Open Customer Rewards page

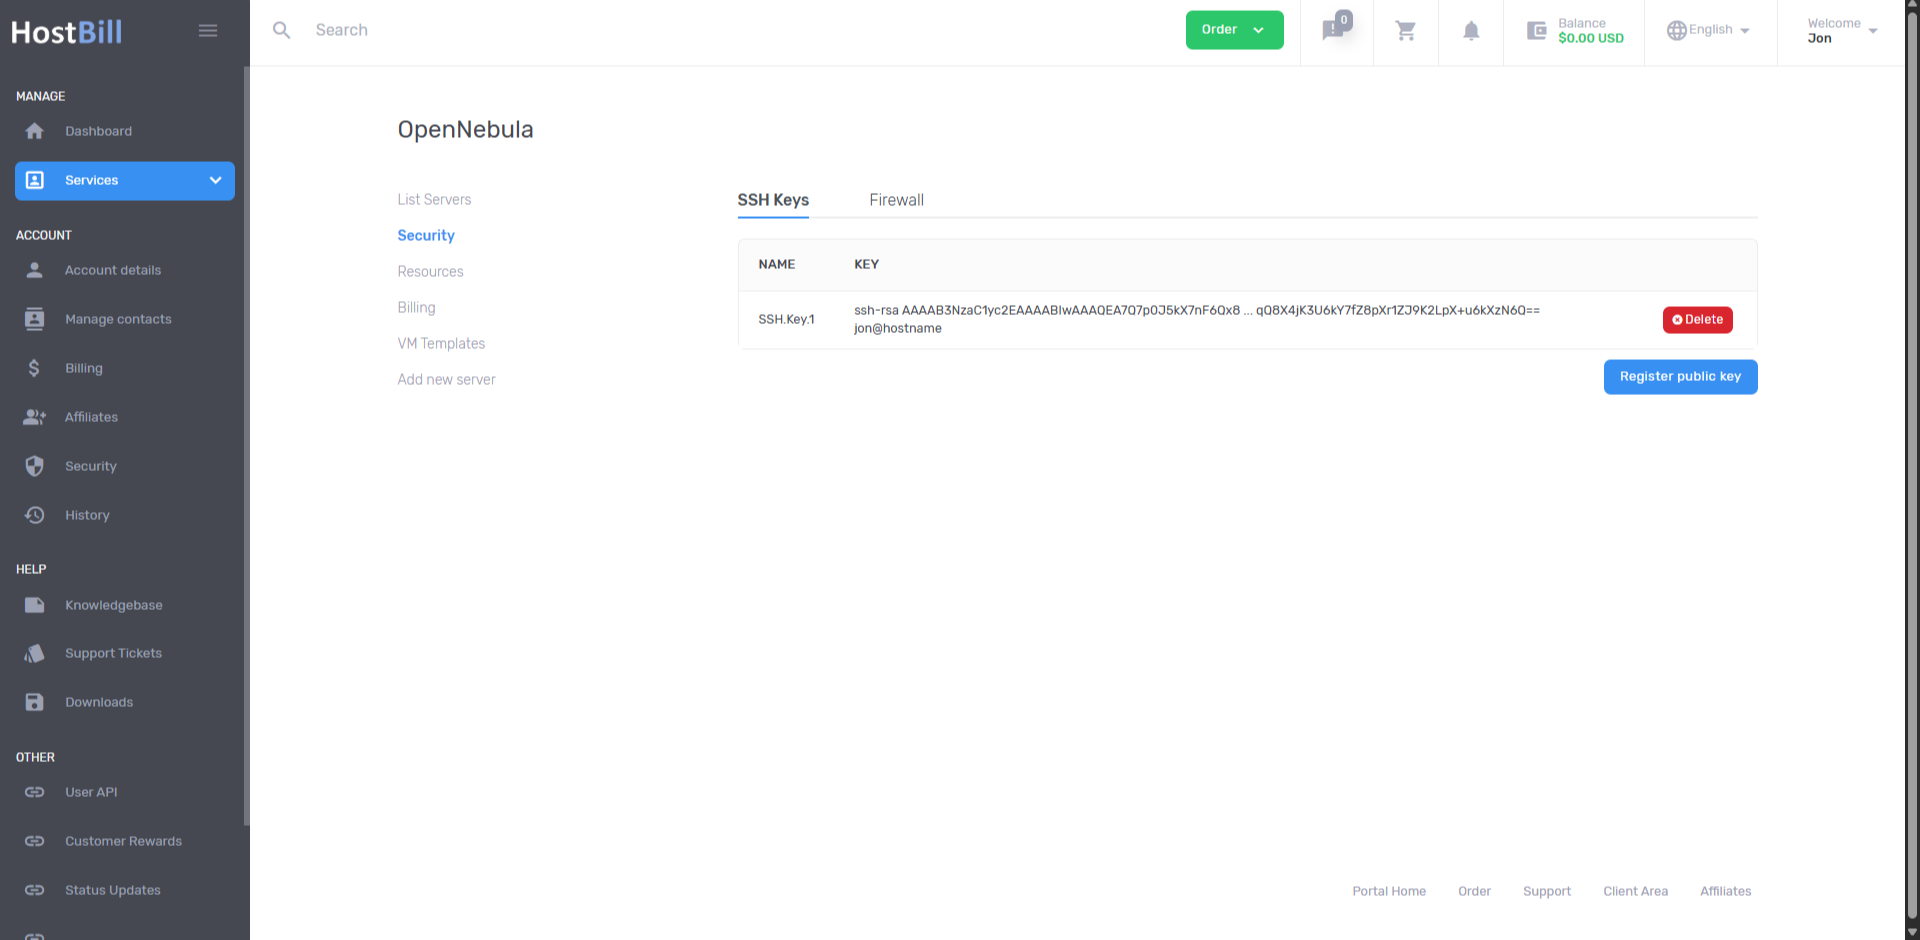click(123, 841)
